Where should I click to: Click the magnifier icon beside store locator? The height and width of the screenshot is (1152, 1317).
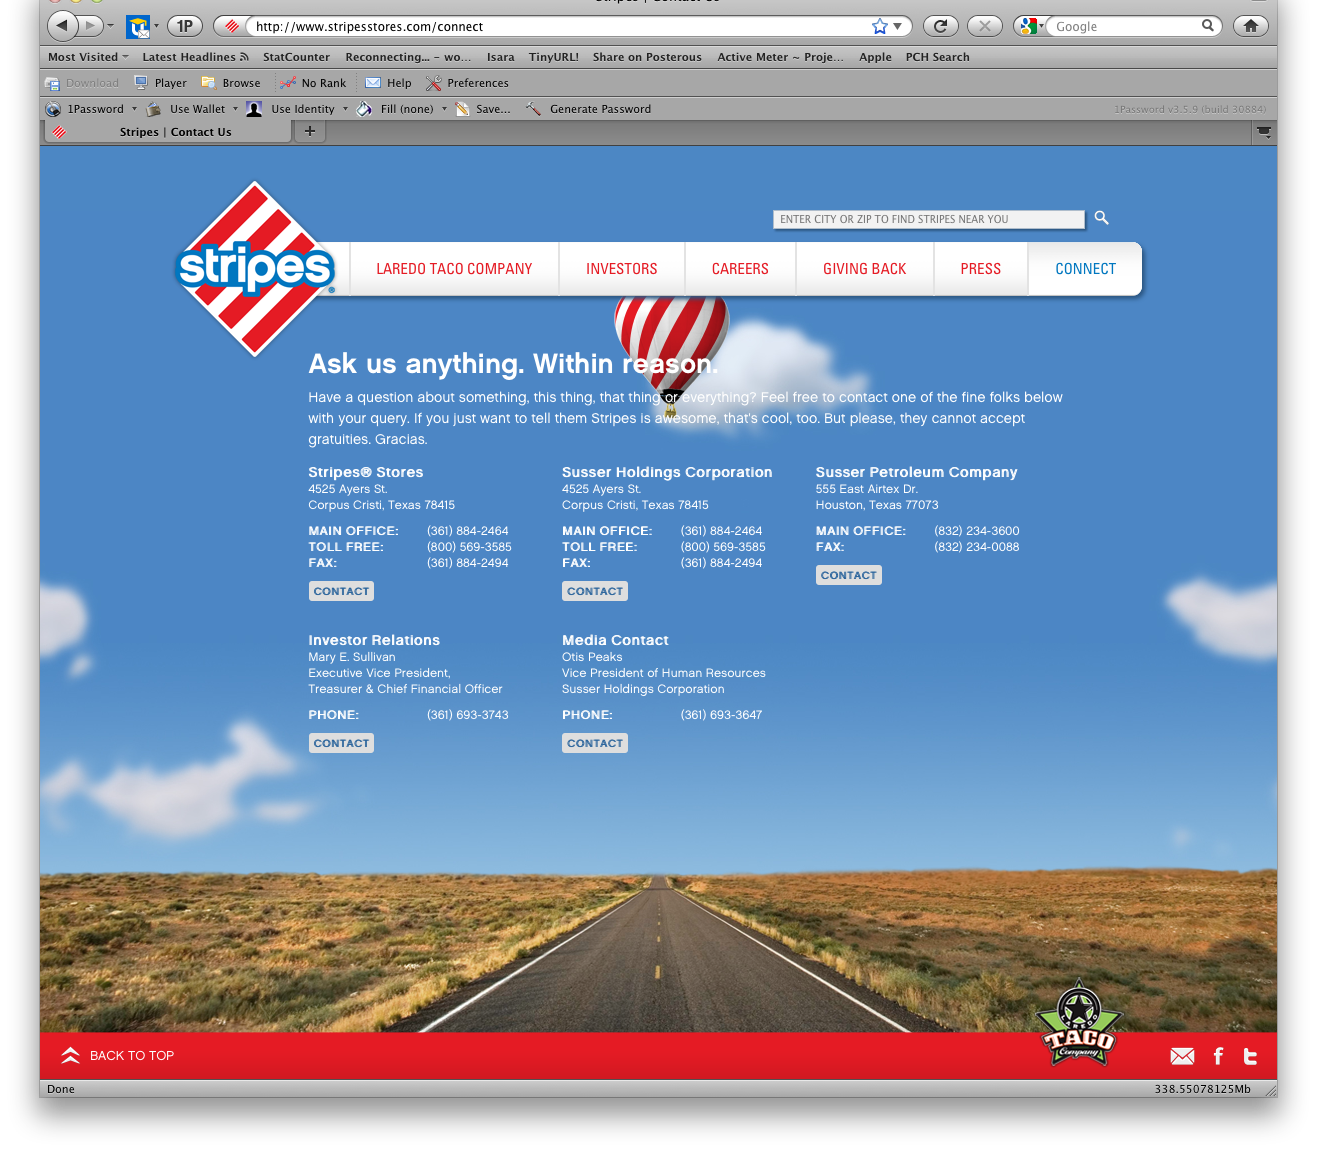point(1101,217)
